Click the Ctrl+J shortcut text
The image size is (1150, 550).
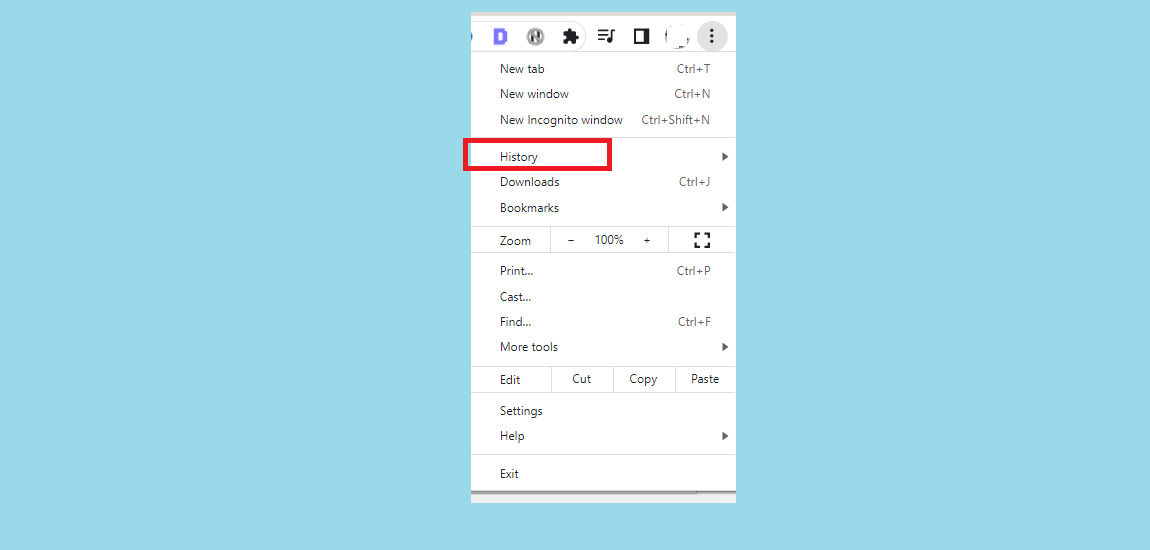pyautogui.click(x=695, y=182)
